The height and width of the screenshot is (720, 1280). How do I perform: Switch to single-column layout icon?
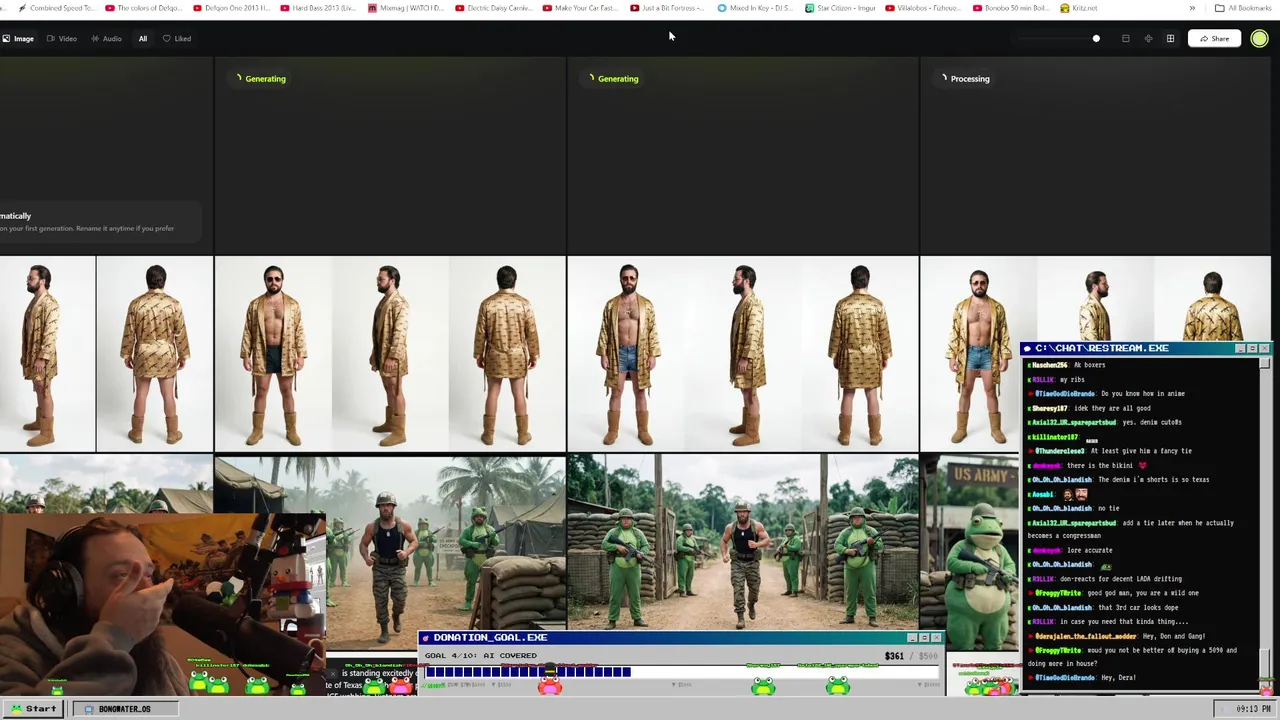[1125, 39]
